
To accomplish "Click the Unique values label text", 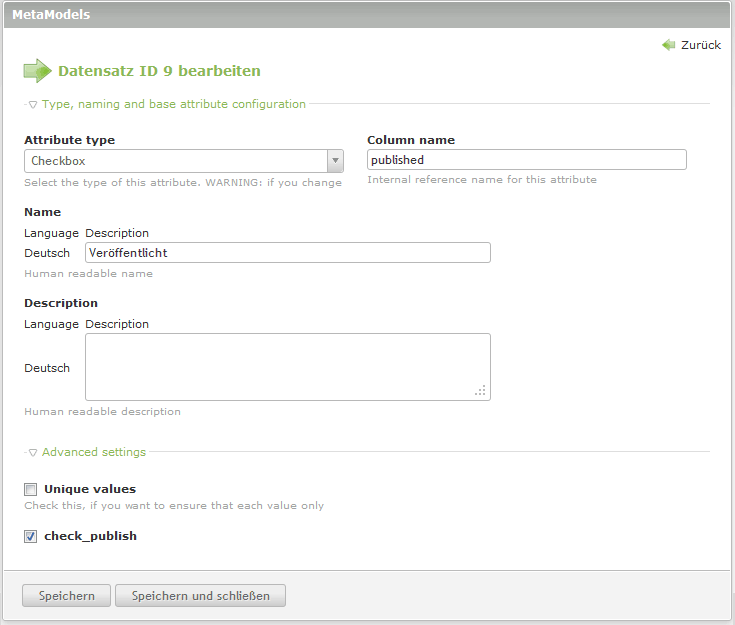I will point(90,489).
